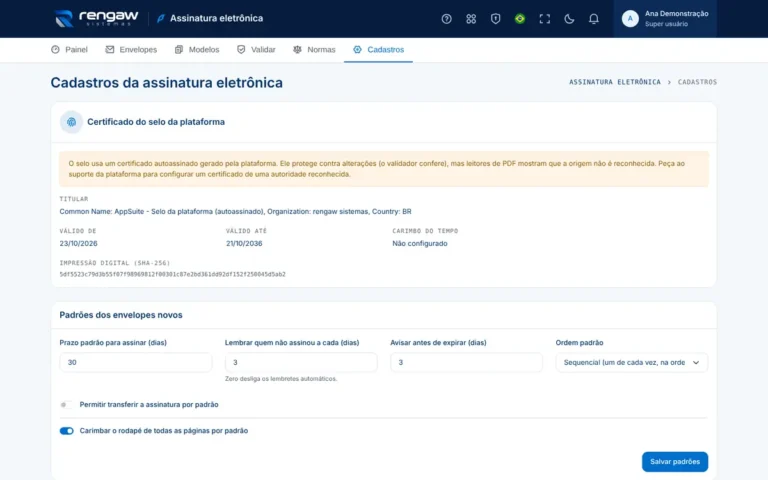Screen dimensions: 768x480
Task: Click Certificado do selo da plataforma heading
Action: point(156,122)
